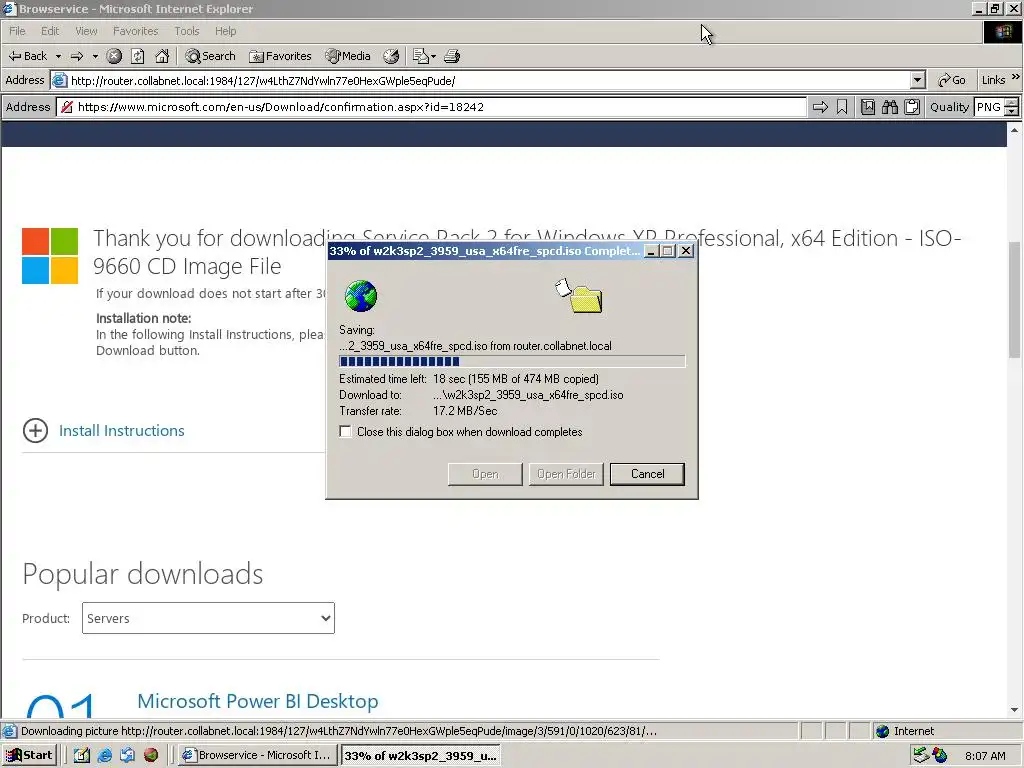Screen dimensions: 1024x768
Task: Open the Favorites pane button
Action: coord(280,56)
